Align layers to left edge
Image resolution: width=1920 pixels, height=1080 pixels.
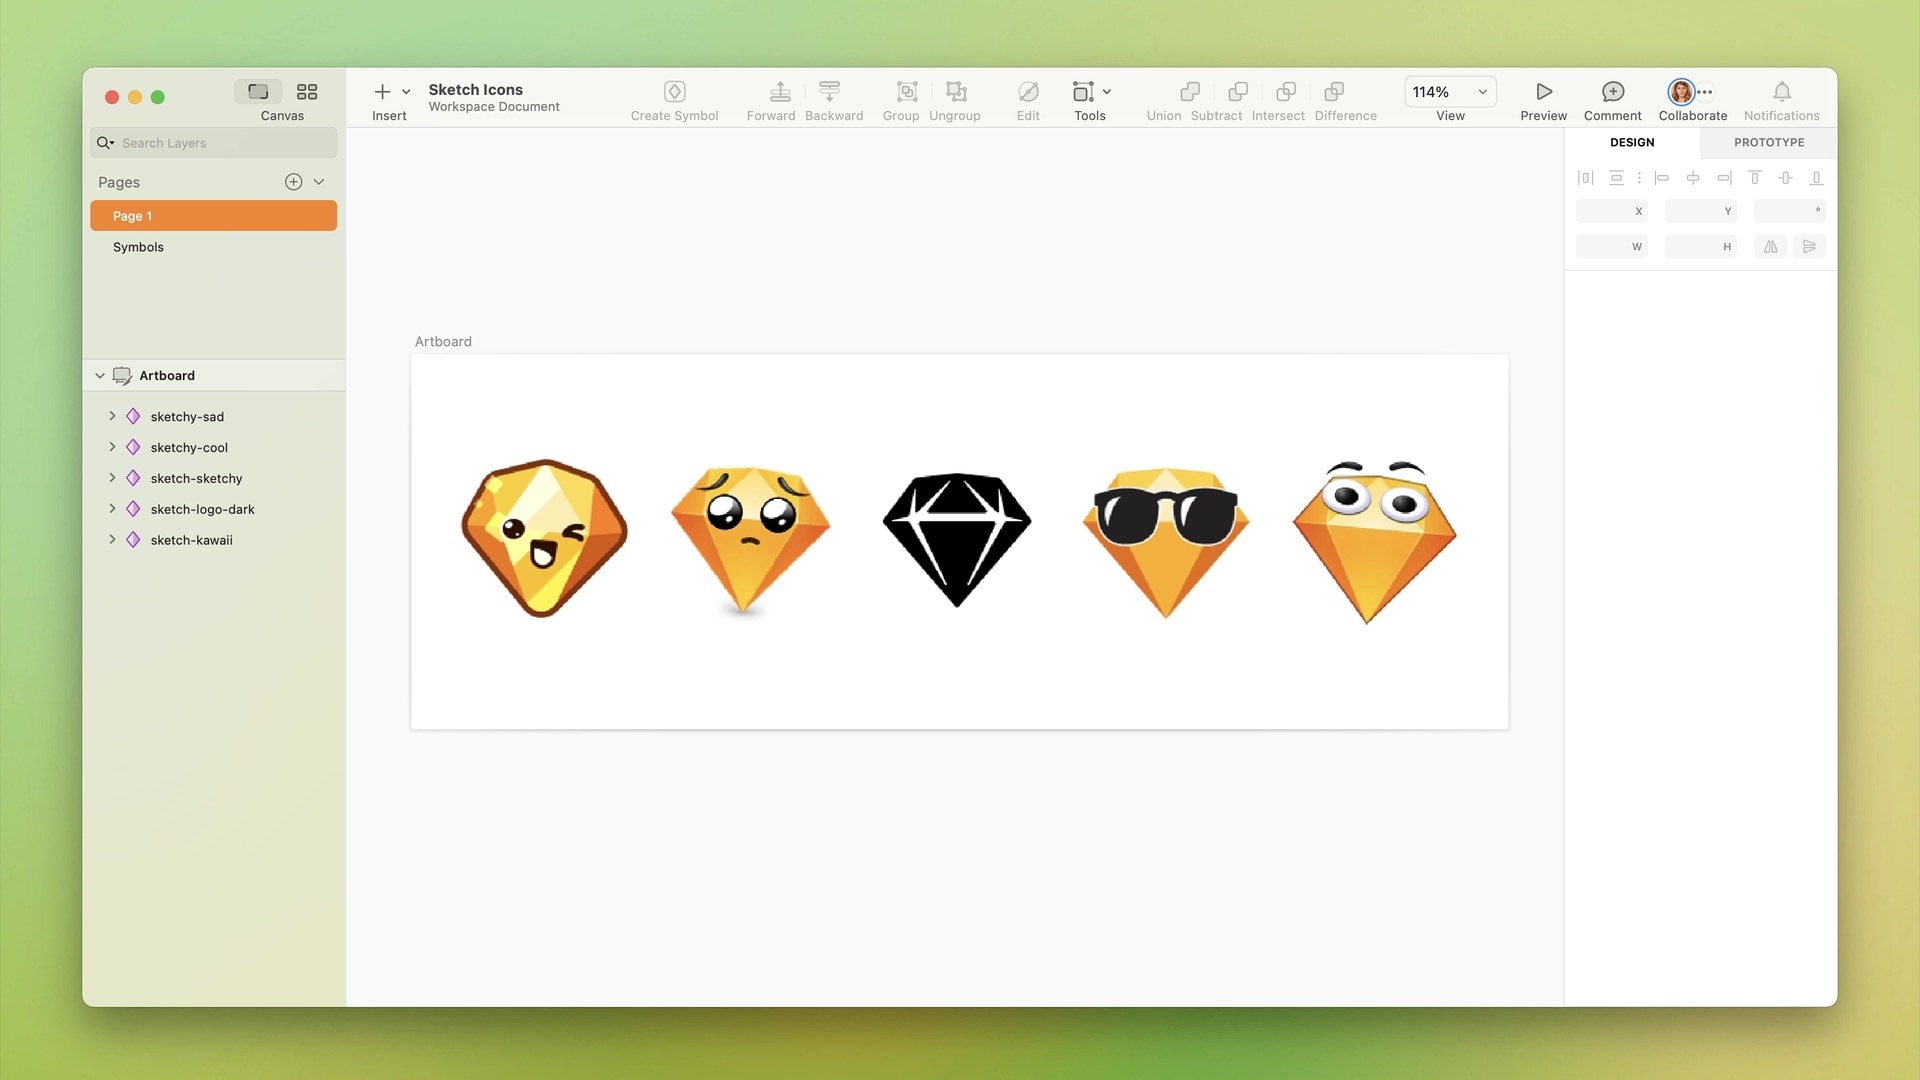(x=1662, y=178)
